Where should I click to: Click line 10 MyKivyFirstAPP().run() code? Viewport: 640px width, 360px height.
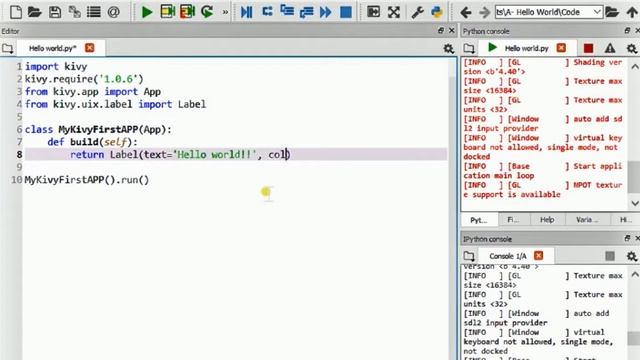click(87, 180)
